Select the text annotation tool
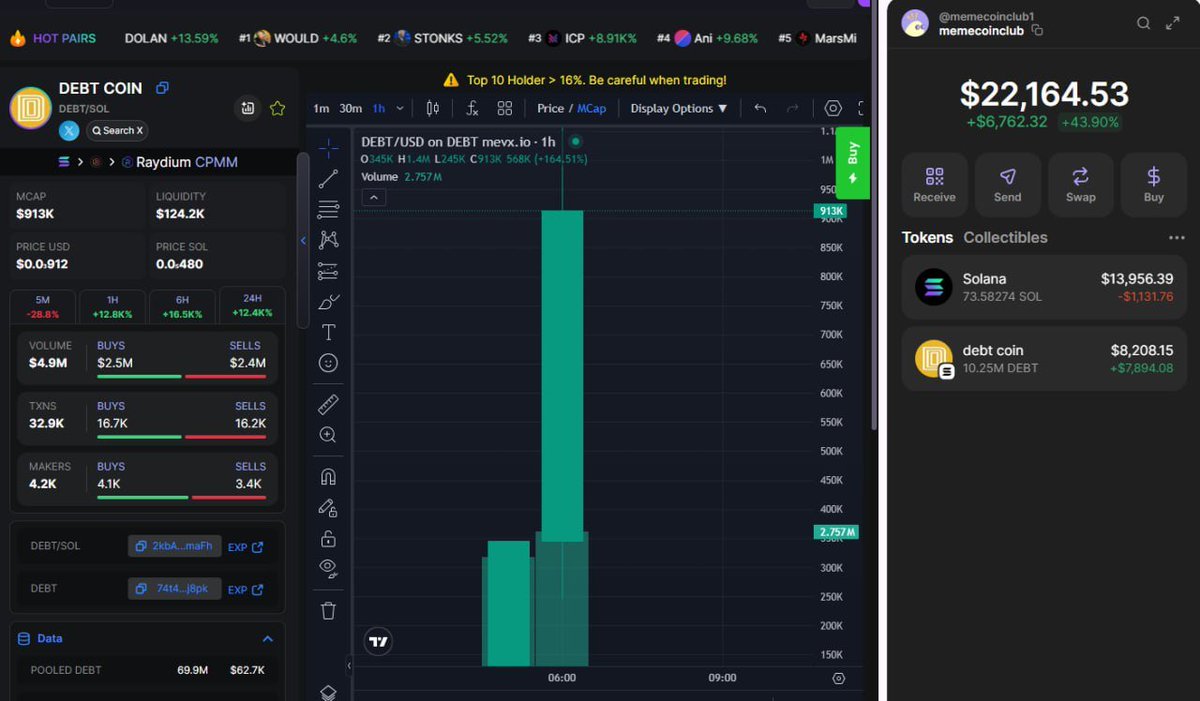Viewport: 1200px width, 701px height. (328, 332)
